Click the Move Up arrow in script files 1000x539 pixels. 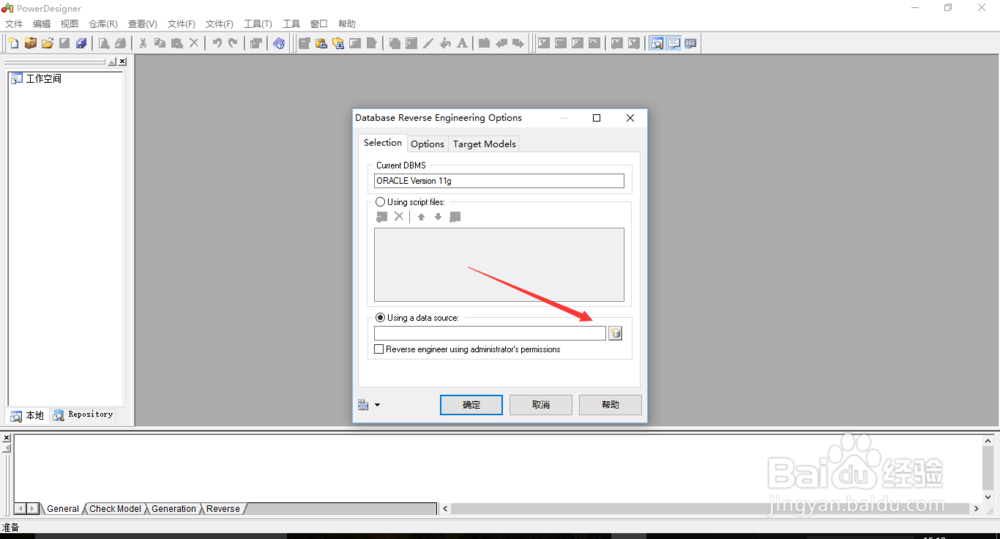pyautogui.click(x=421, y=217)
